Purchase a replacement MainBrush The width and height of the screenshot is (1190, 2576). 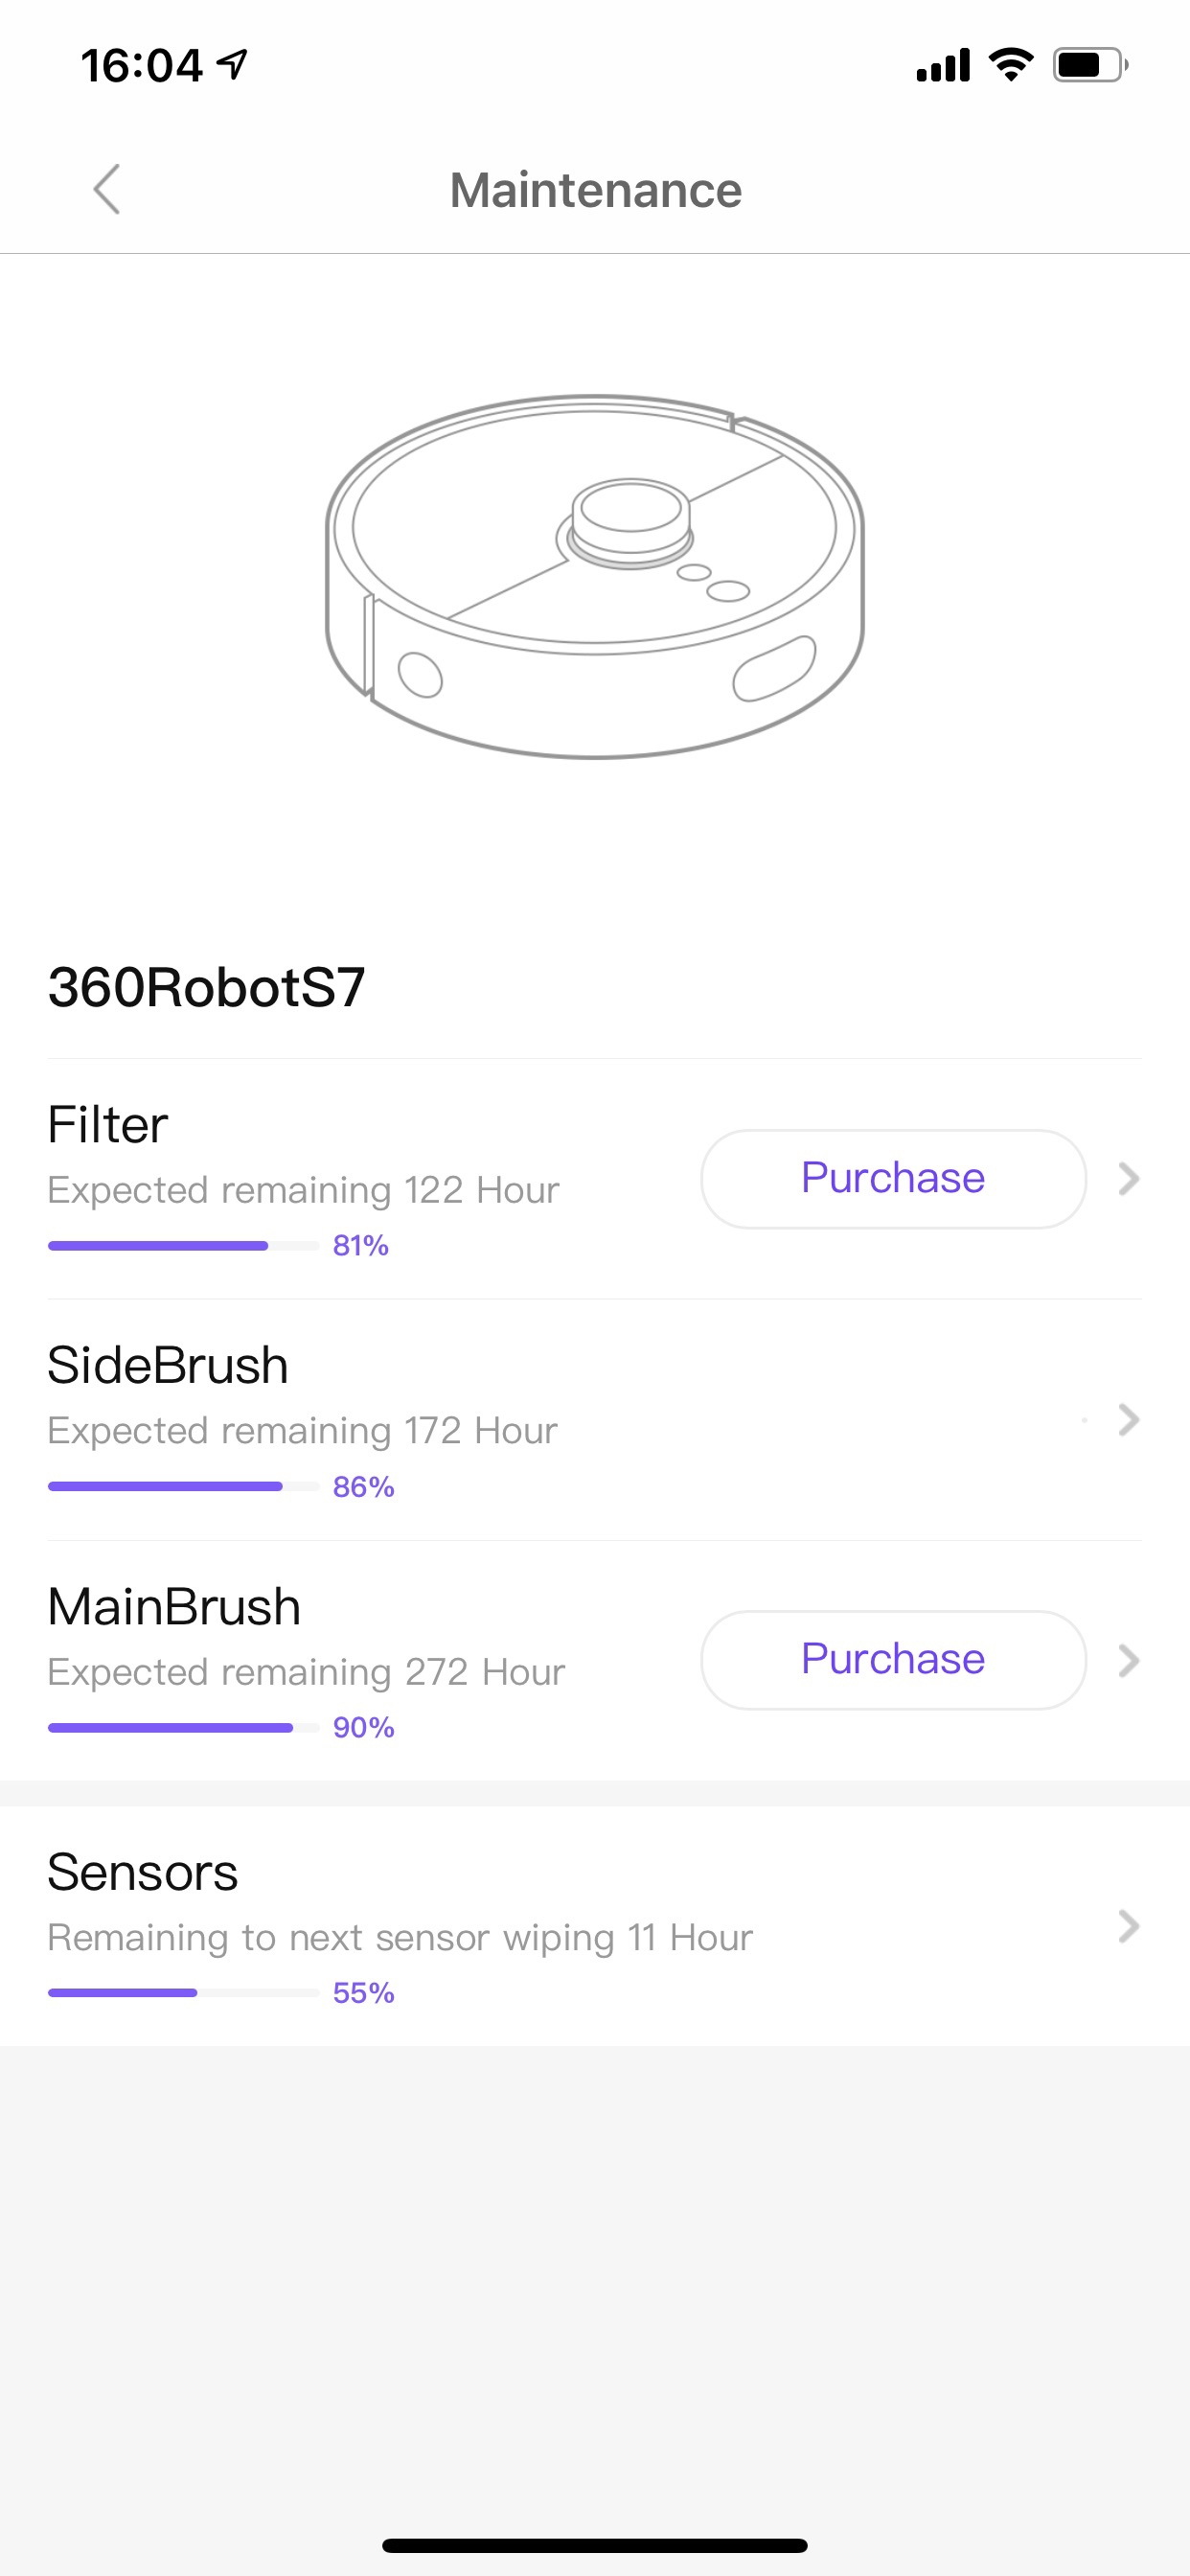pos(893,1659)
